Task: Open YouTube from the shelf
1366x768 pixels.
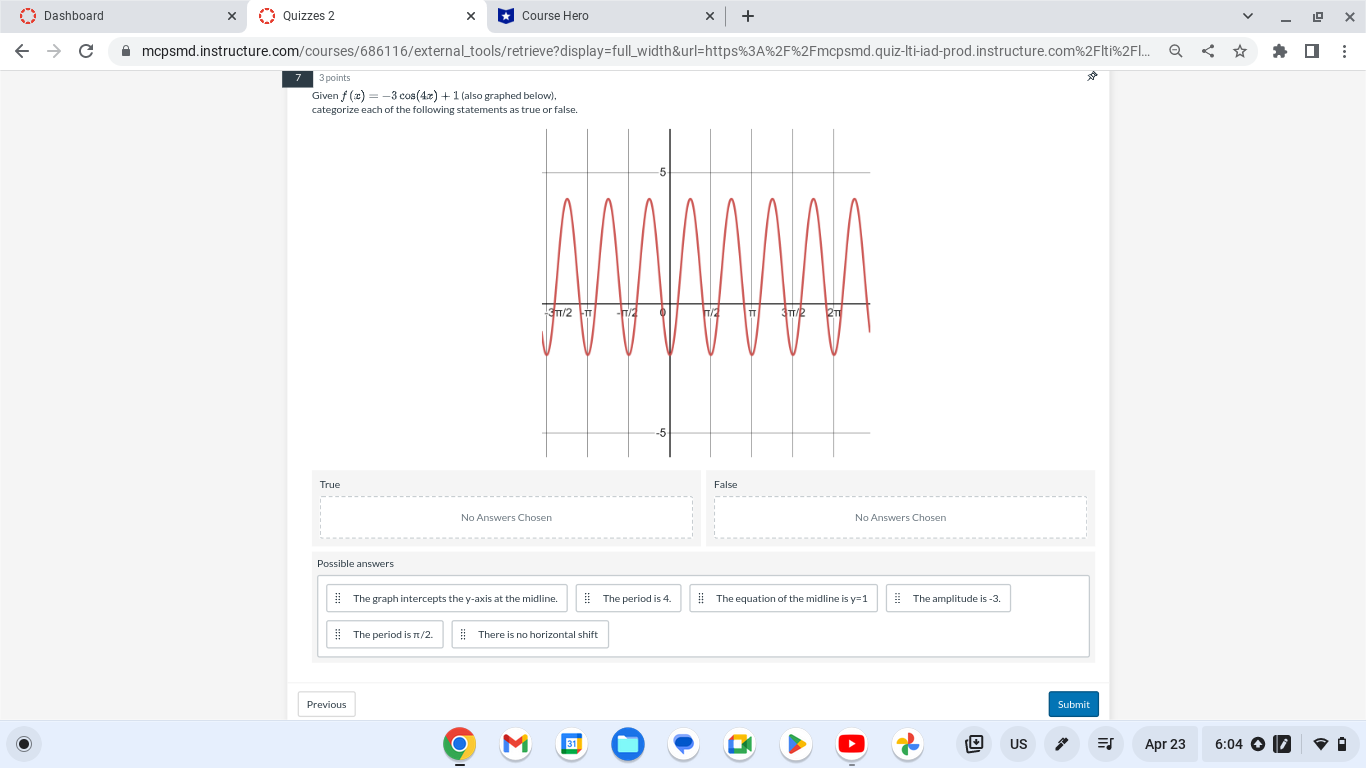Action: (x=851, y=744)
